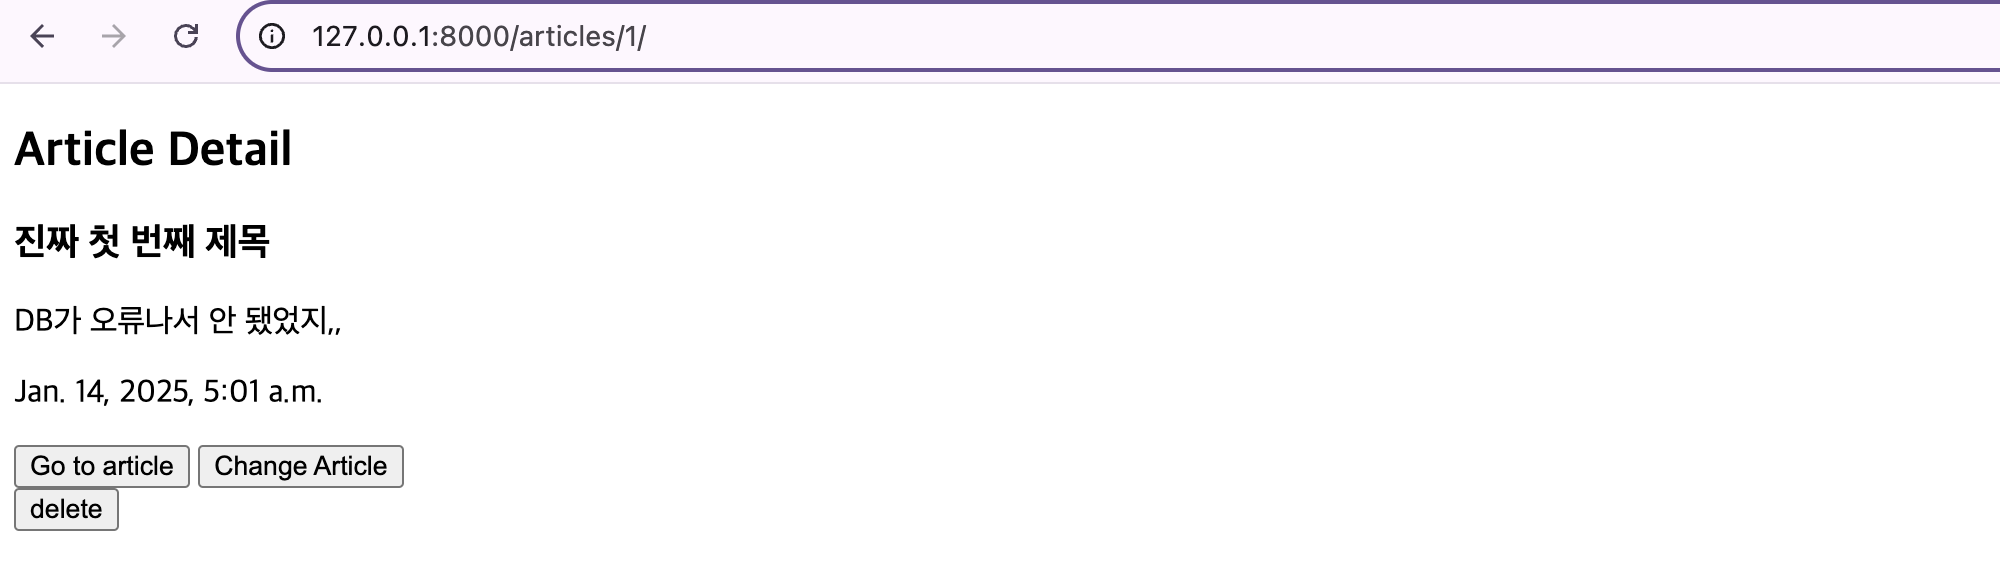Click empty space inside the address bar
This screenshot has width=2000, height=577.
click(x=1300, y=37)
